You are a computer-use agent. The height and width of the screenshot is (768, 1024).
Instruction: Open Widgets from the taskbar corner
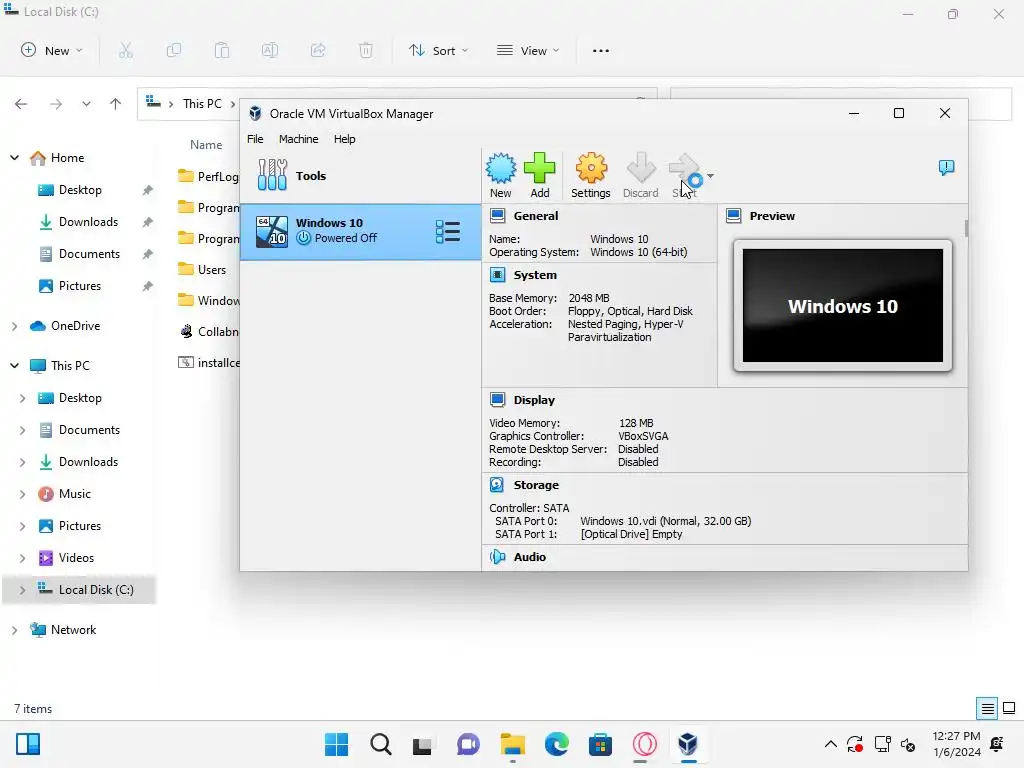28,744
